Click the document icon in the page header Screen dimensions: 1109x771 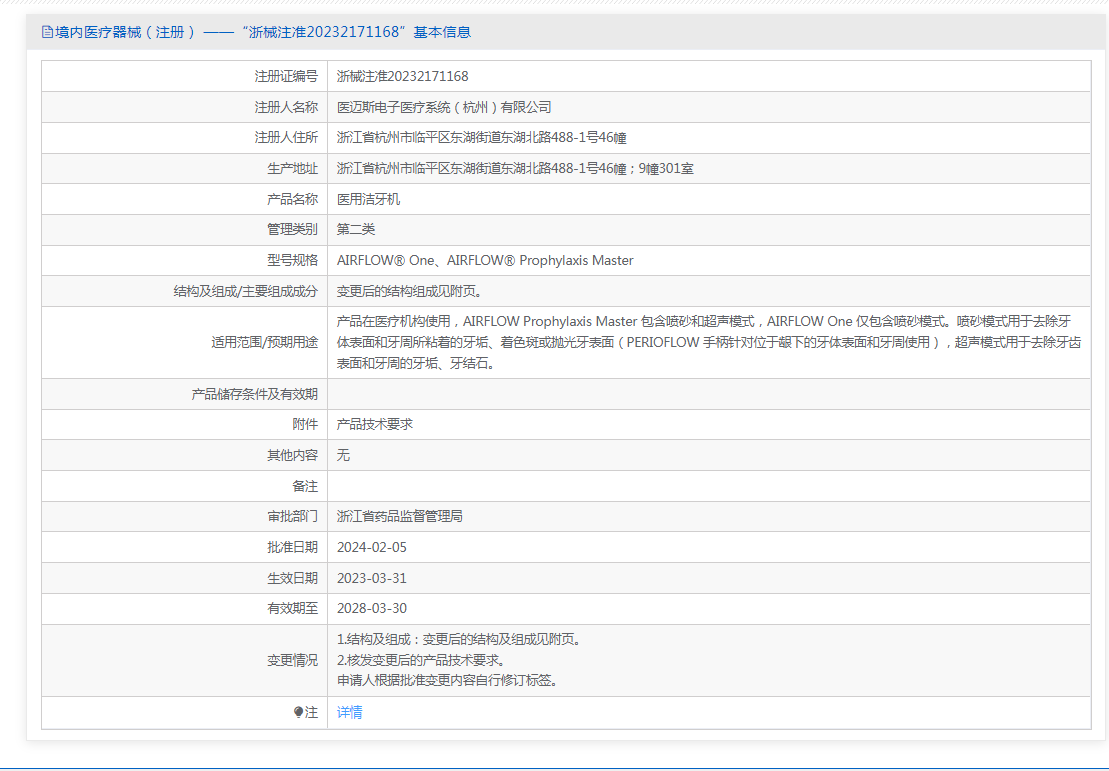pyautogui.click(x=46, y=32)
